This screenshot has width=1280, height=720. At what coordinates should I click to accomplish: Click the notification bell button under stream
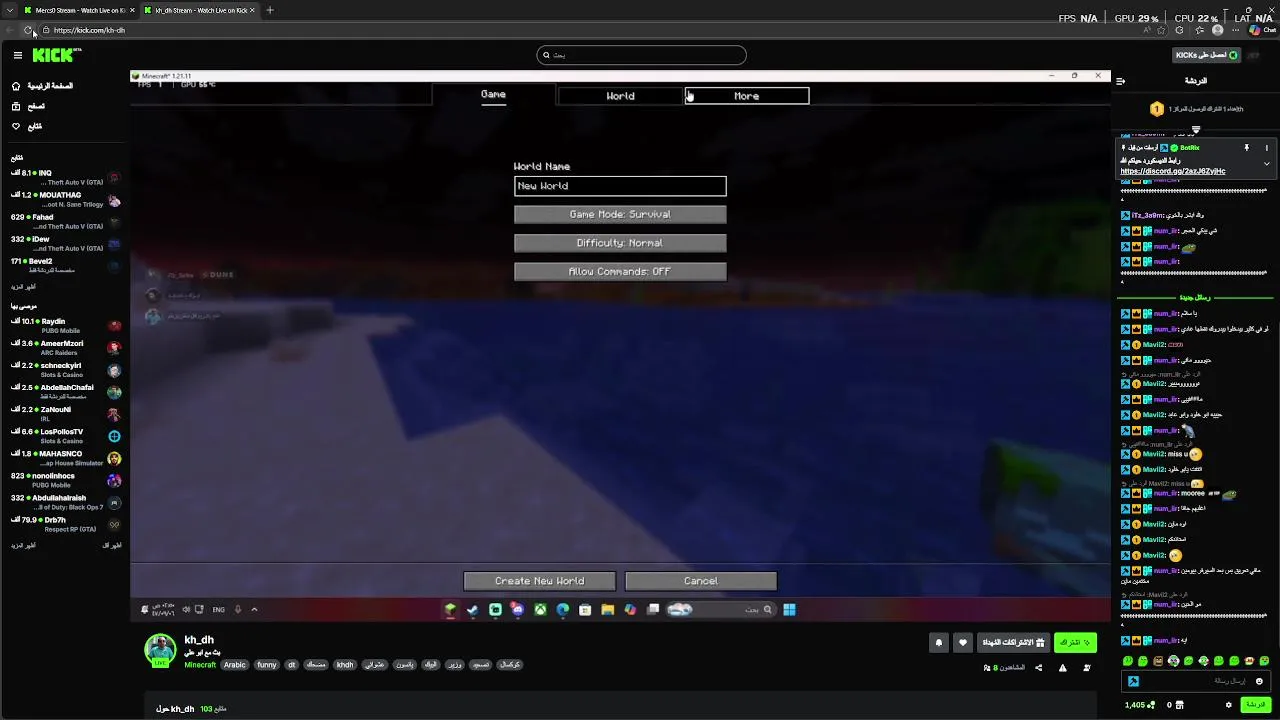(938, 642)
